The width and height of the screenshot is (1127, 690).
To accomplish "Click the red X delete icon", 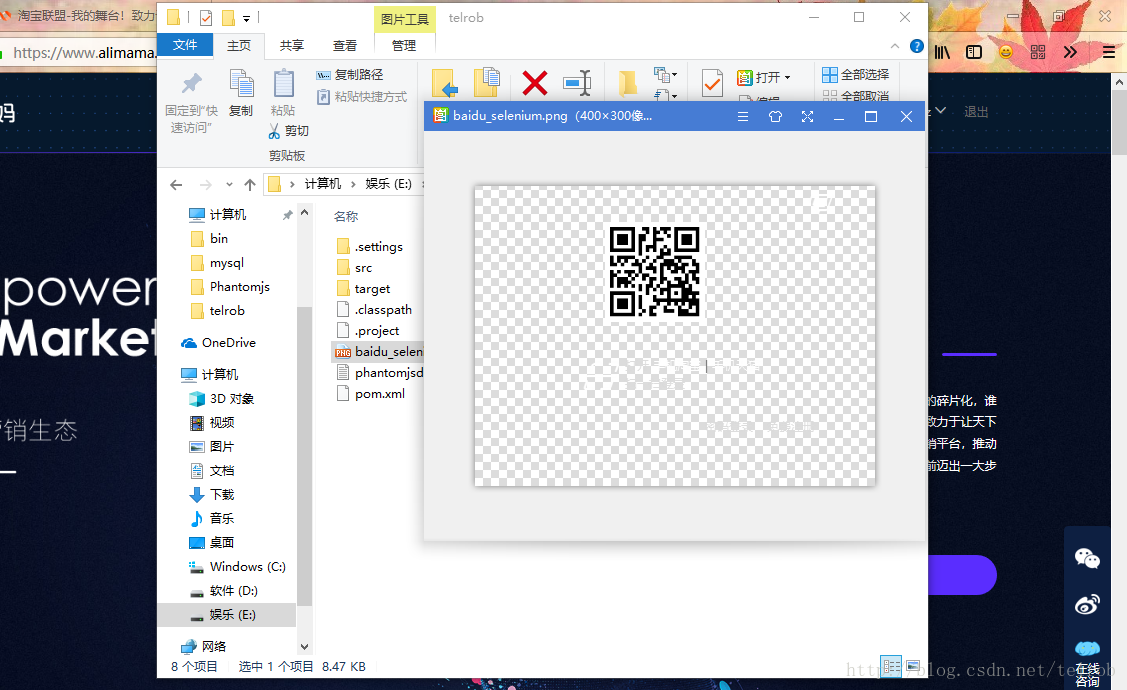I will pos(535,83).
